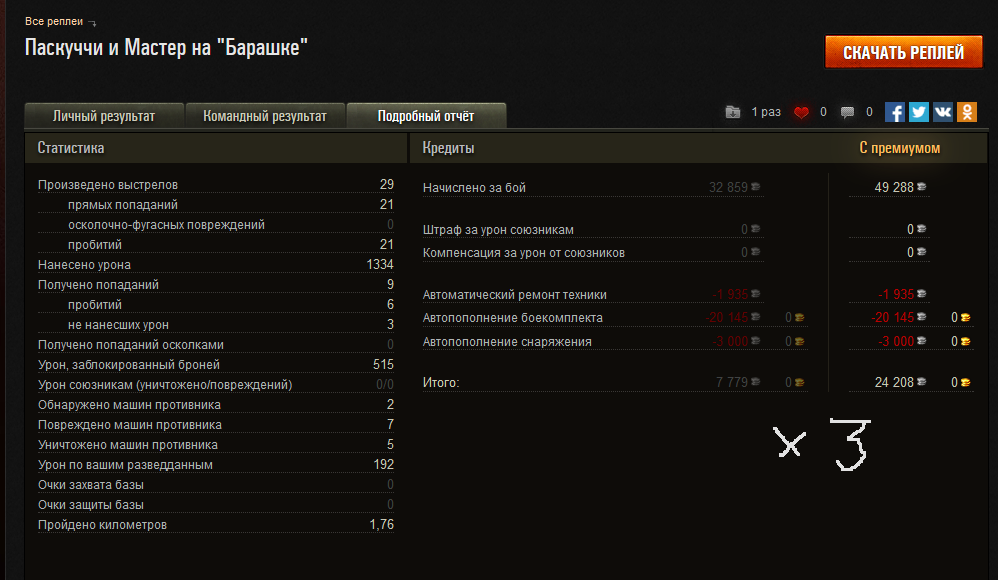Click the Кредиты section header
This screenshot has width=998, height=580.
[x=448, y=148]
